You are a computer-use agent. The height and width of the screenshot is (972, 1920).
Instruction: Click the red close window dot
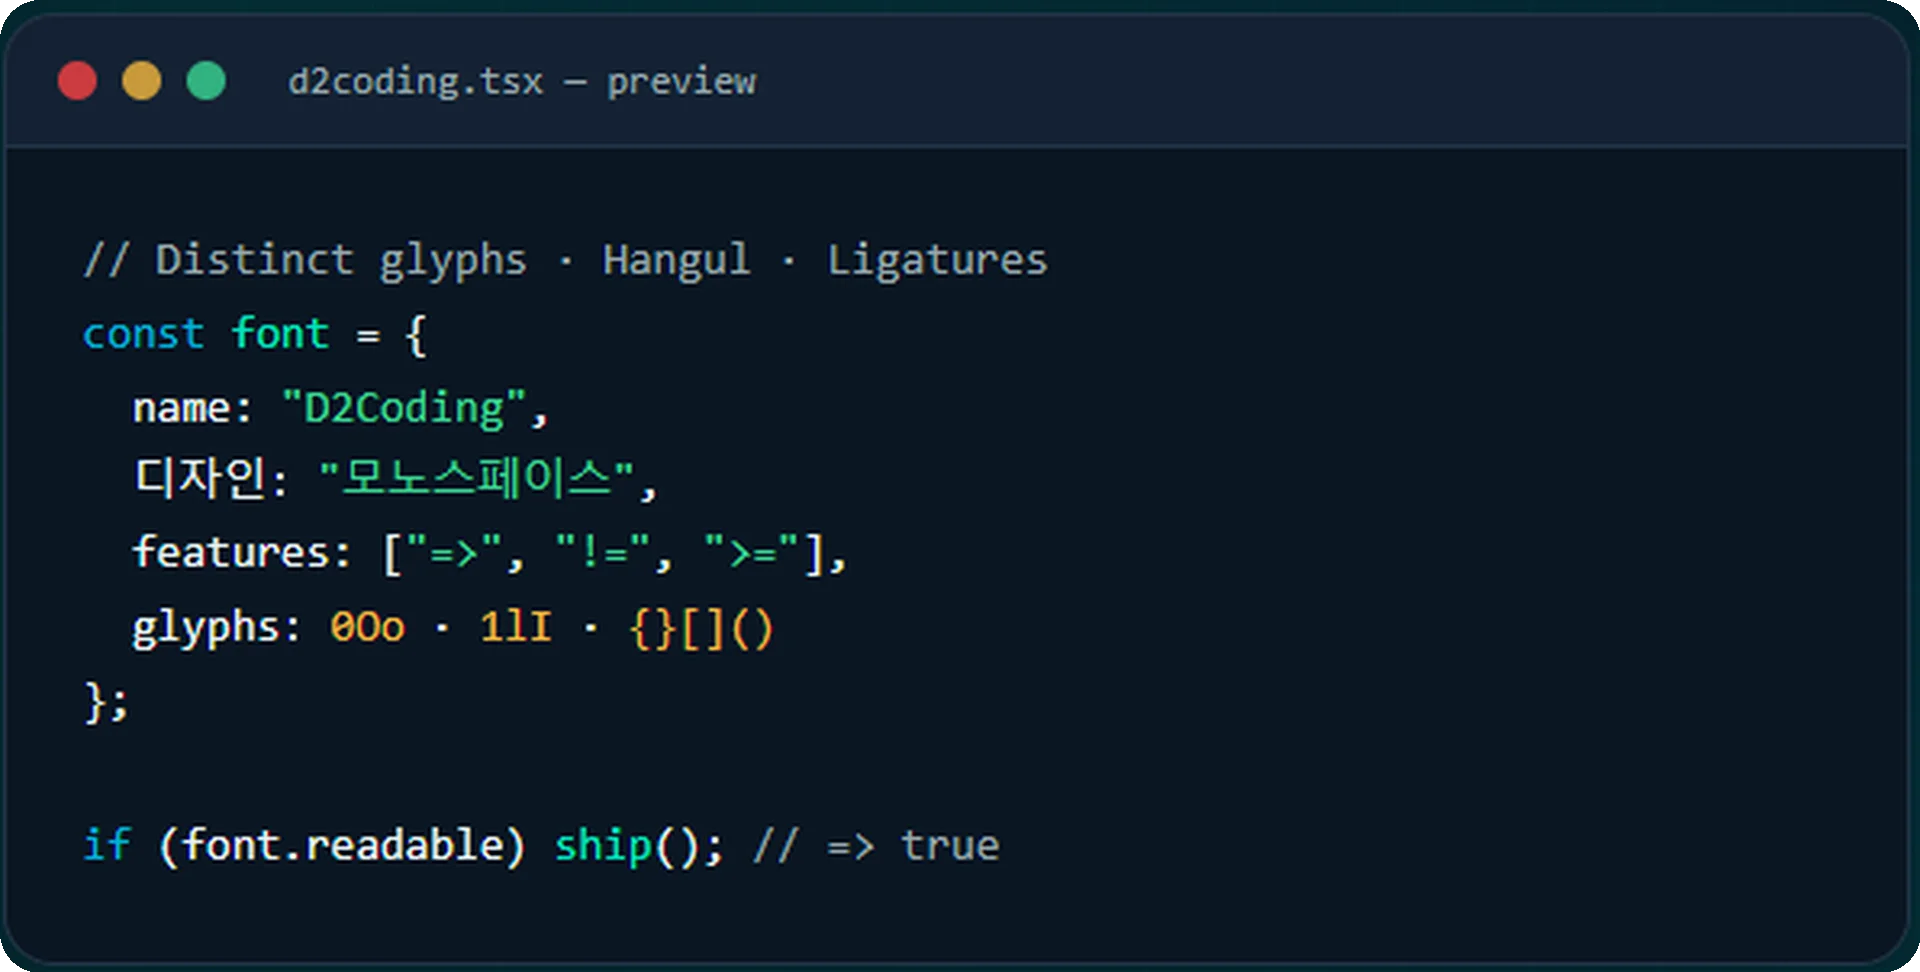point(77,81)
